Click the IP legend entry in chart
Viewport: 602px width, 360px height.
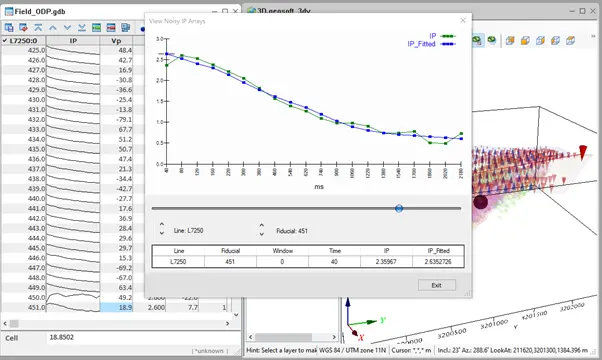pos(442,36)
